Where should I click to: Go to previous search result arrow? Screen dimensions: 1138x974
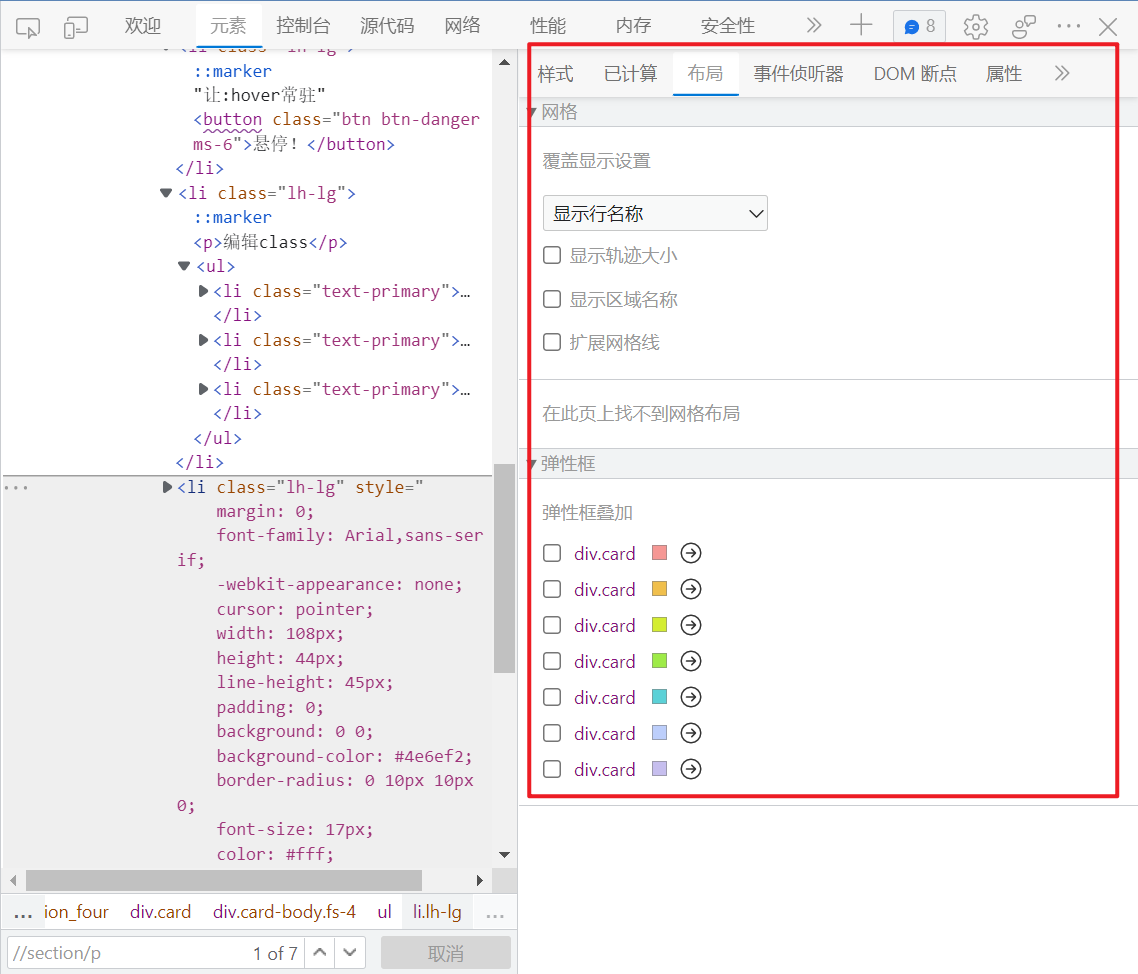(319, 953)
